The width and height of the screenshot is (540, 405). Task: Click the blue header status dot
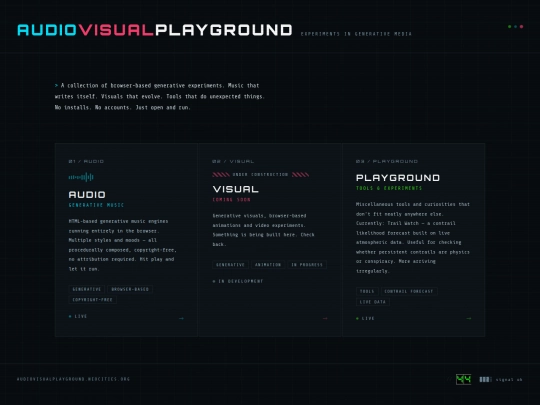(516, 27)
